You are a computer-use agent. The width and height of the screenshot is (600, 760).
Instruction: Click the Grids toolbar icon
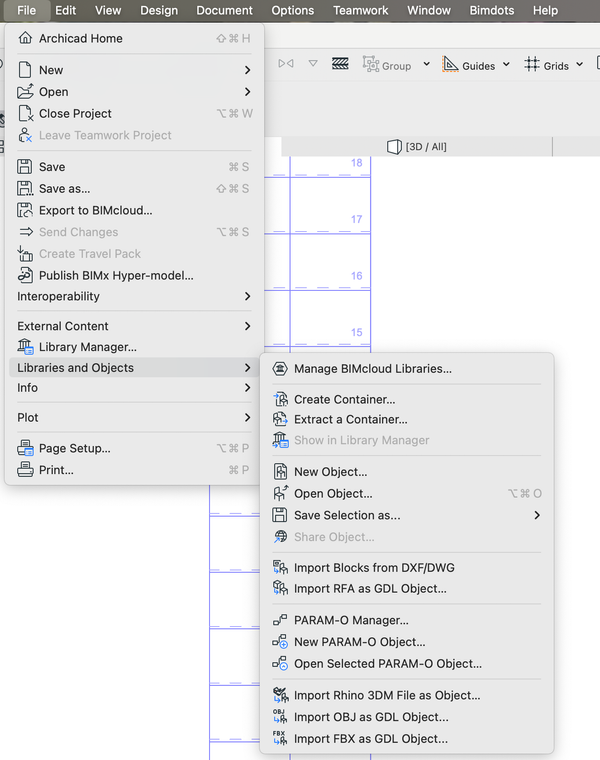532,64
